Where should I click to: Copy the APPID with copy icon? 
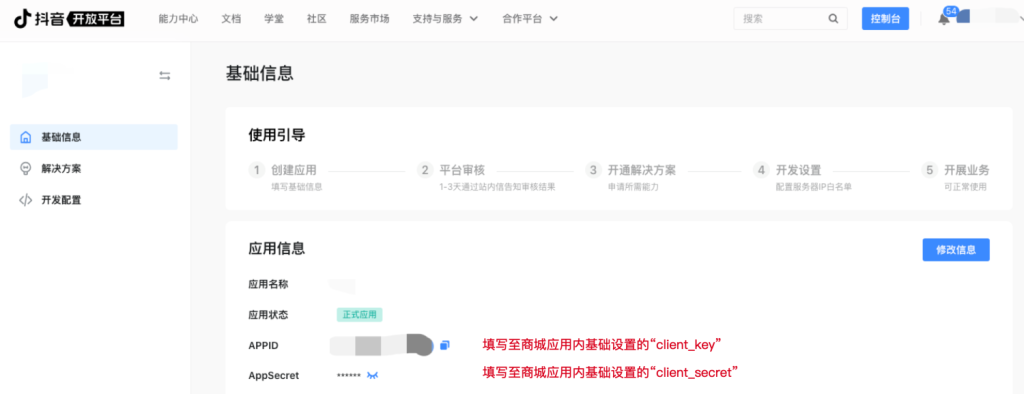tap(445, 345)
